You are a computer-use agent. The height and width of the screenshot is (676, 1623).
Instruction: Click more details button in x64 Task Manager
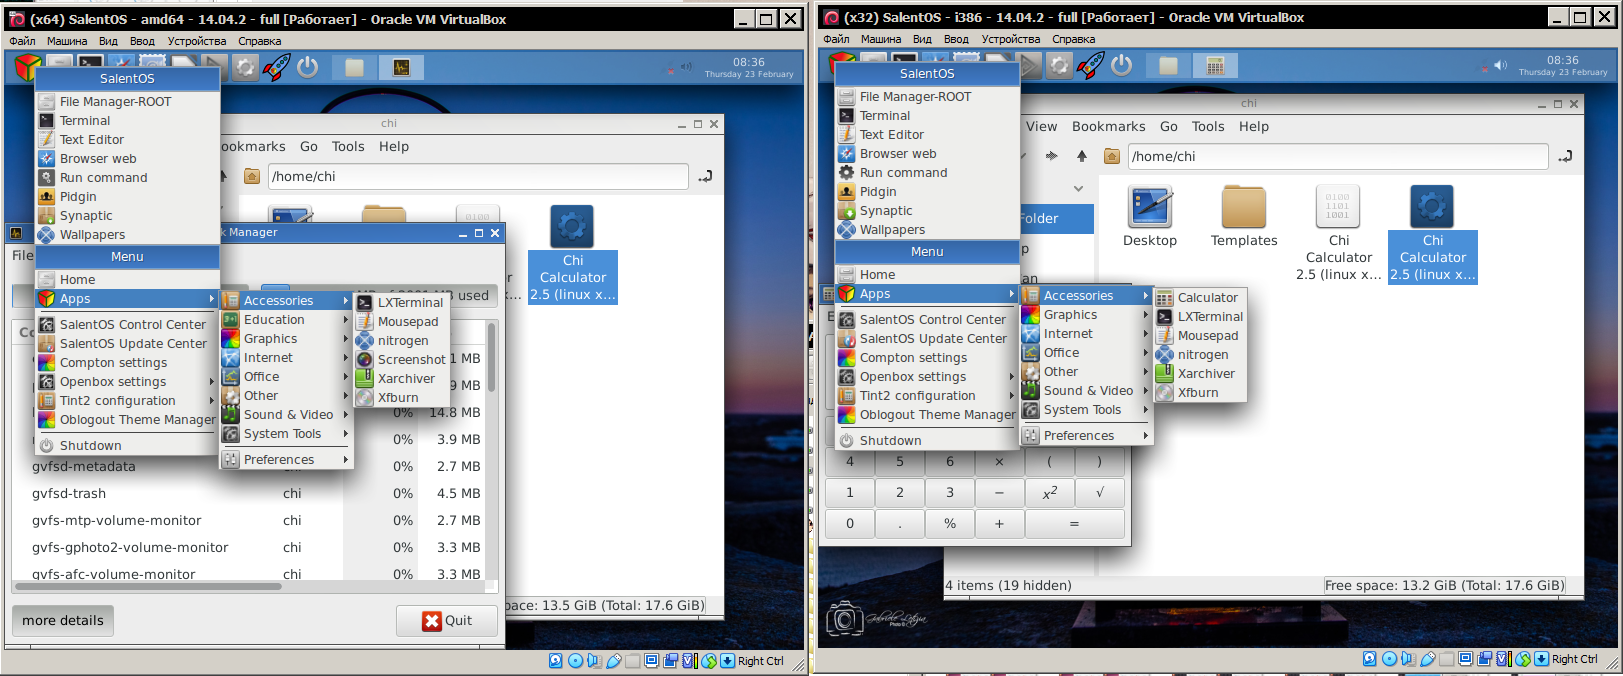[x=63, y=621]
